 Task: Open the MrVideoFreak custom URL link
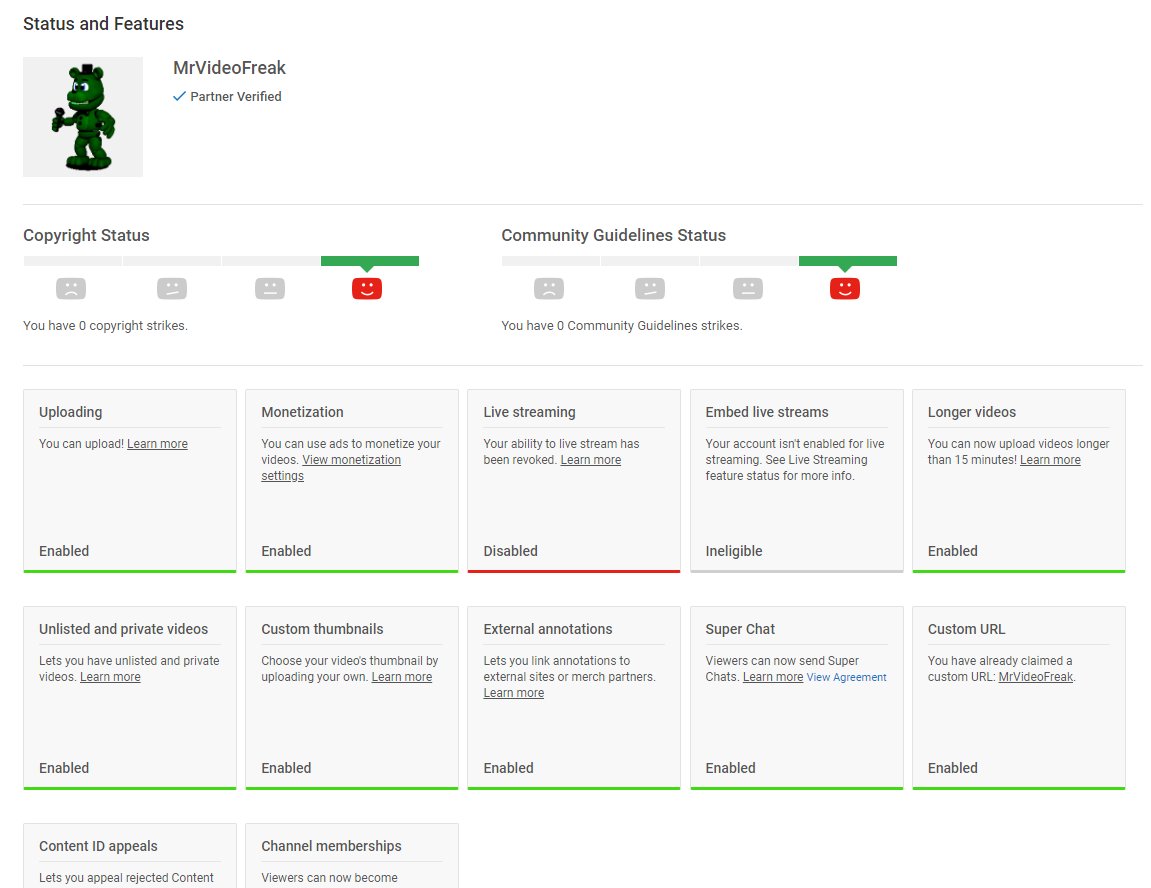(1036, 677)
